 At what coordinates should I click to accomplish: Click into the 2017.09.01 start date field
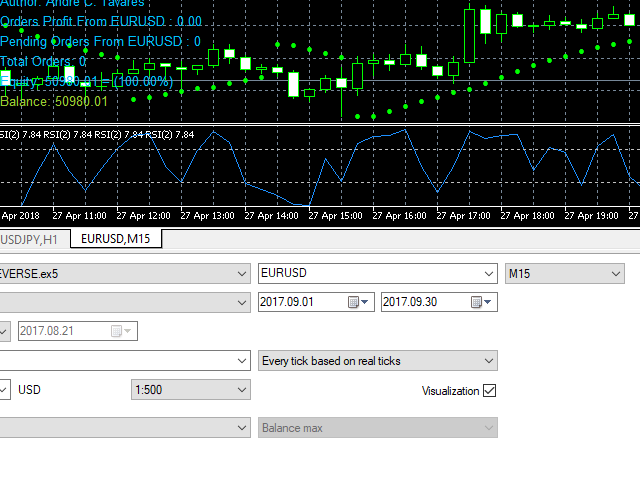pyautogui.click(x=301, y=302)
